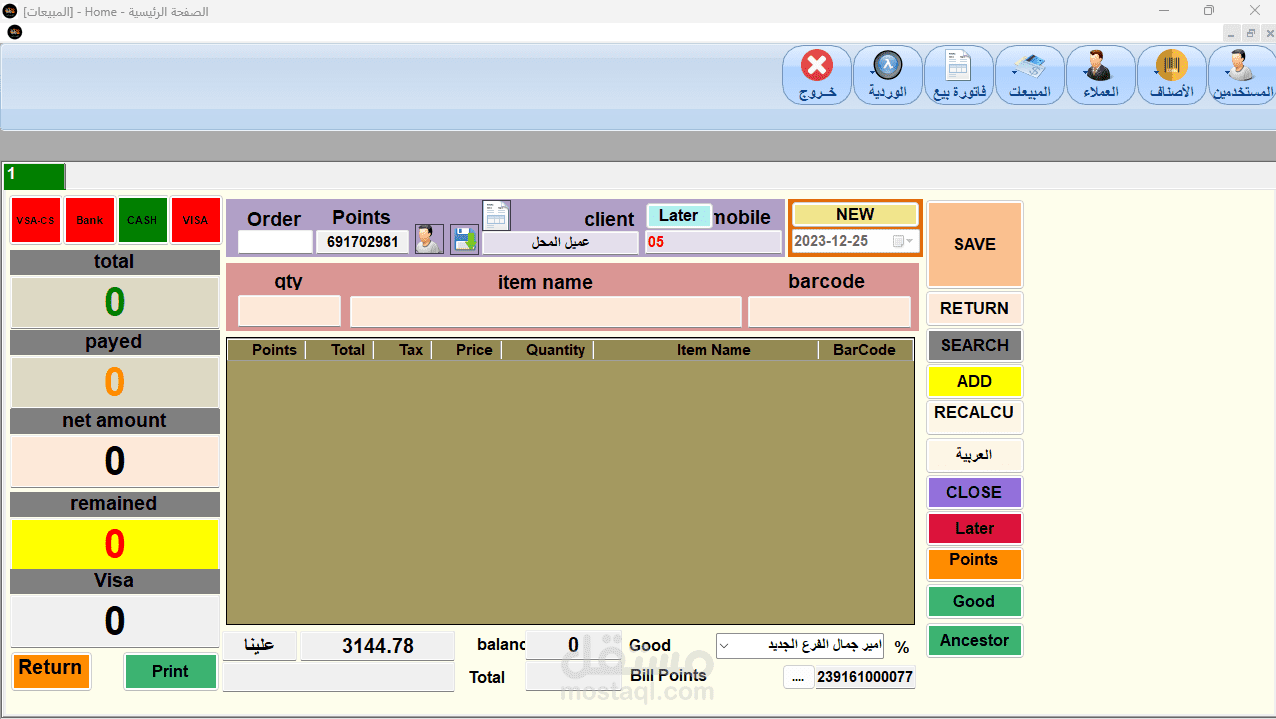Screen dimensions: 1276x719
Task: Click the 3144.78 value field
Action: [377, 646]
